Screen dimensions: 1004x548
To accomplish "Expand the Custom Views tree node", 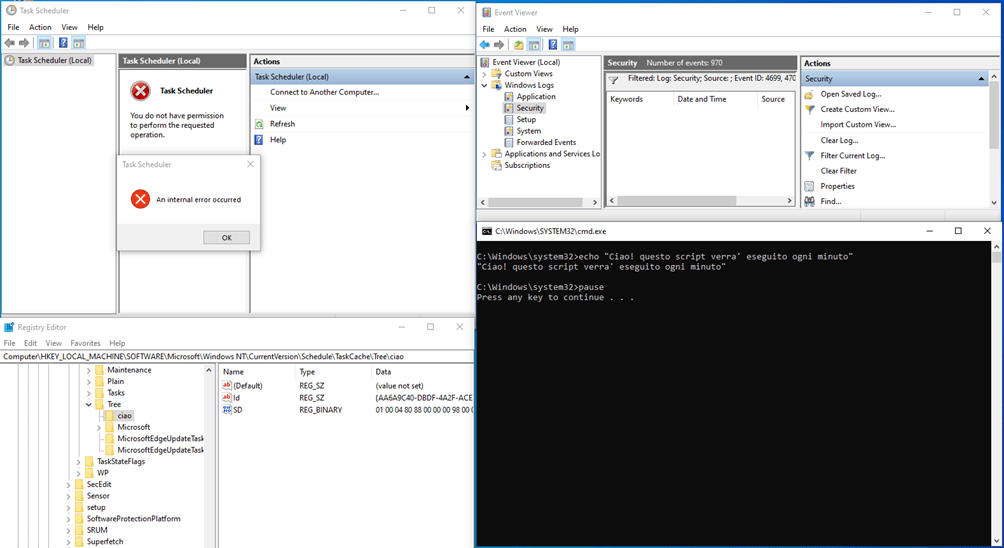I will pyautogui.click(x=485, y=74).
